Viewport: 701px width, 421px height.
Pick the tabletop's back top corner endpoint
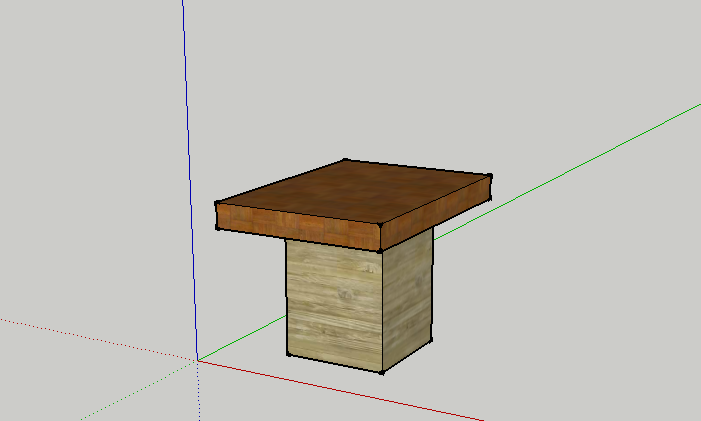coord(345,160)
